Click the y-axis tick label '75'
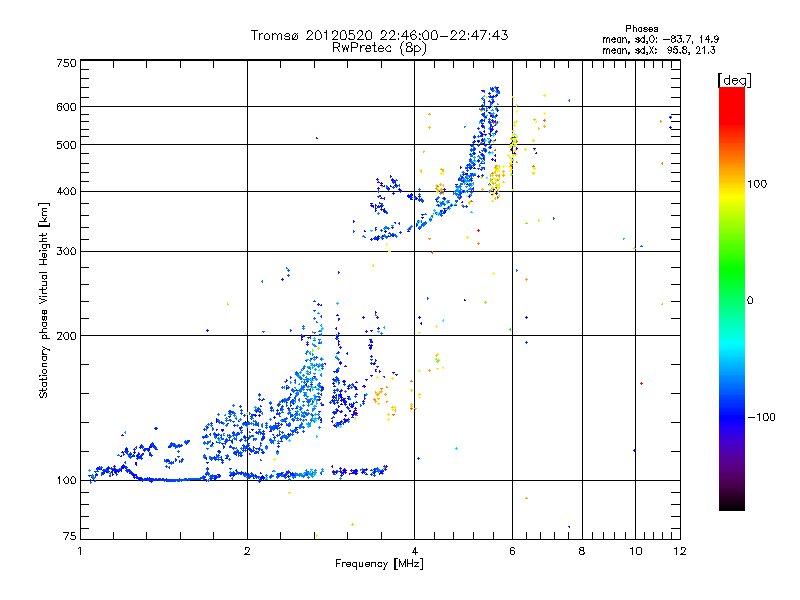 pos(70,536)
